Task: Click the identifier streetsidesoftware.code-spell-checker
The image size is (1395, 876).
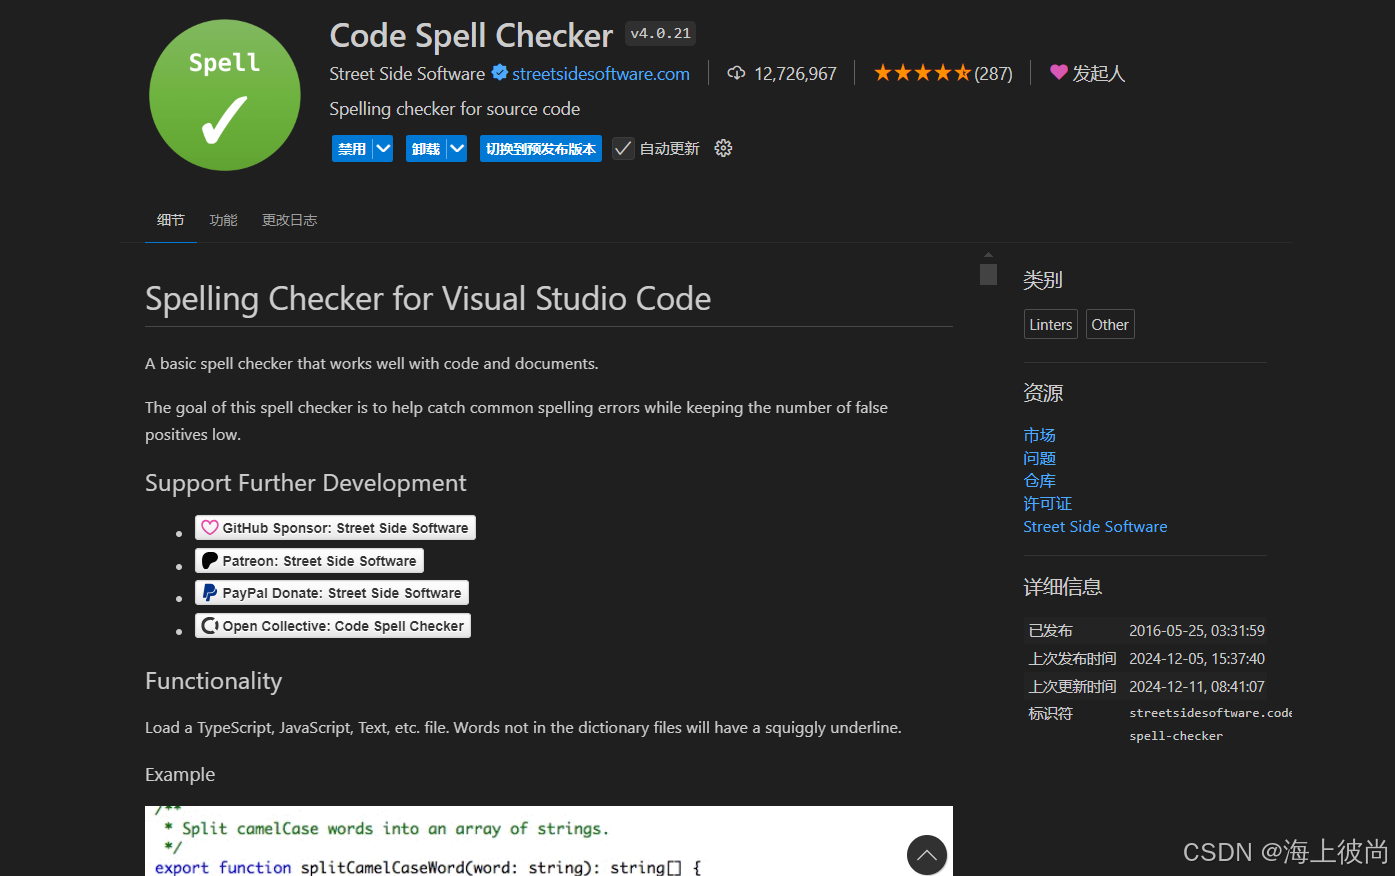Action: point(1210,724)
